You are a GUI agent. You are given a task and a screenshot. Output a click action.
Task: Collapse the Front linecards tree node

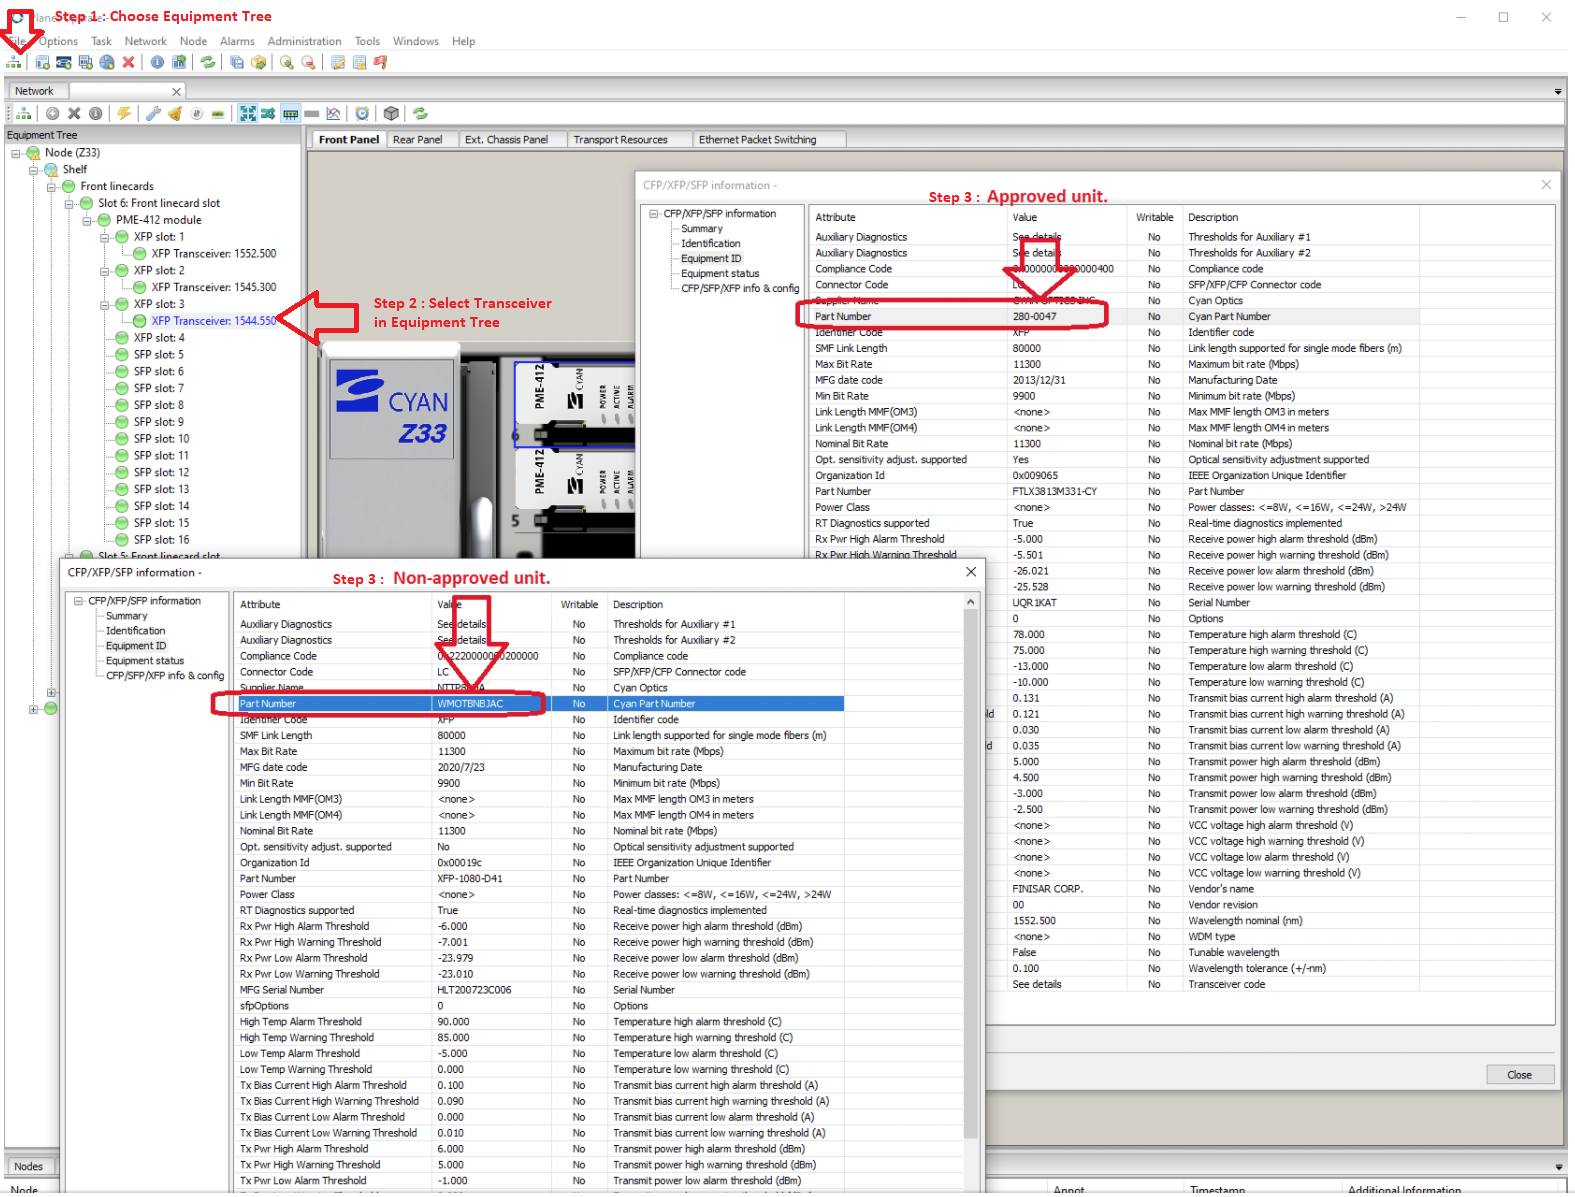click(51, 187)
